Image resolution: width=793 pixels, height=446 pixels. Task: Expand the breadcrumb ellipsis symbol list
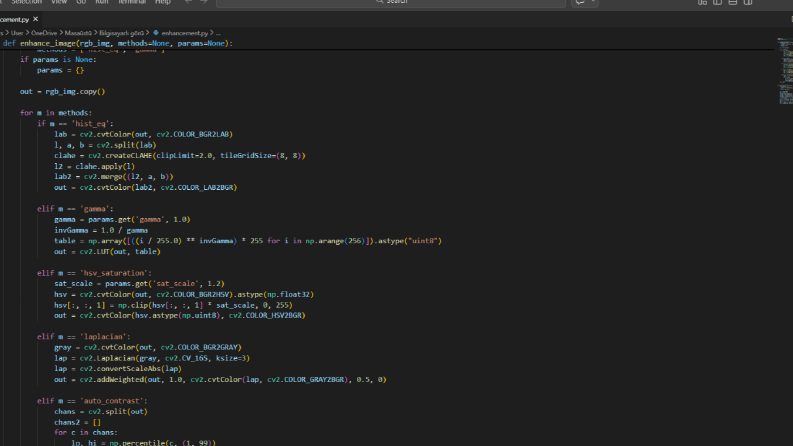coord(218,33)
